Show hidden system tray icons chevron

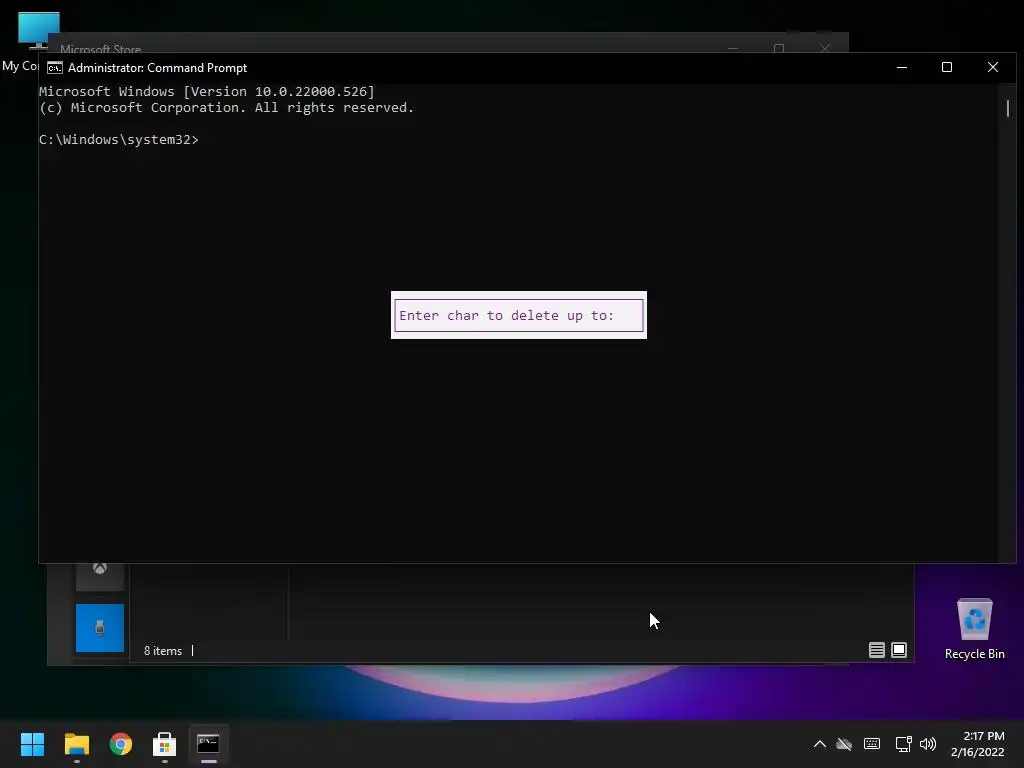coord(820,744)
